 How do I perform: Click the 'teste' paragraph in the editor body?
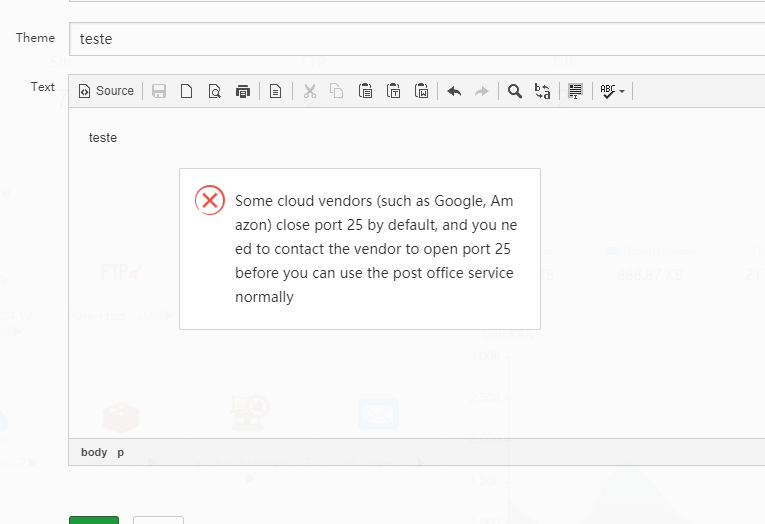[103, 138]
